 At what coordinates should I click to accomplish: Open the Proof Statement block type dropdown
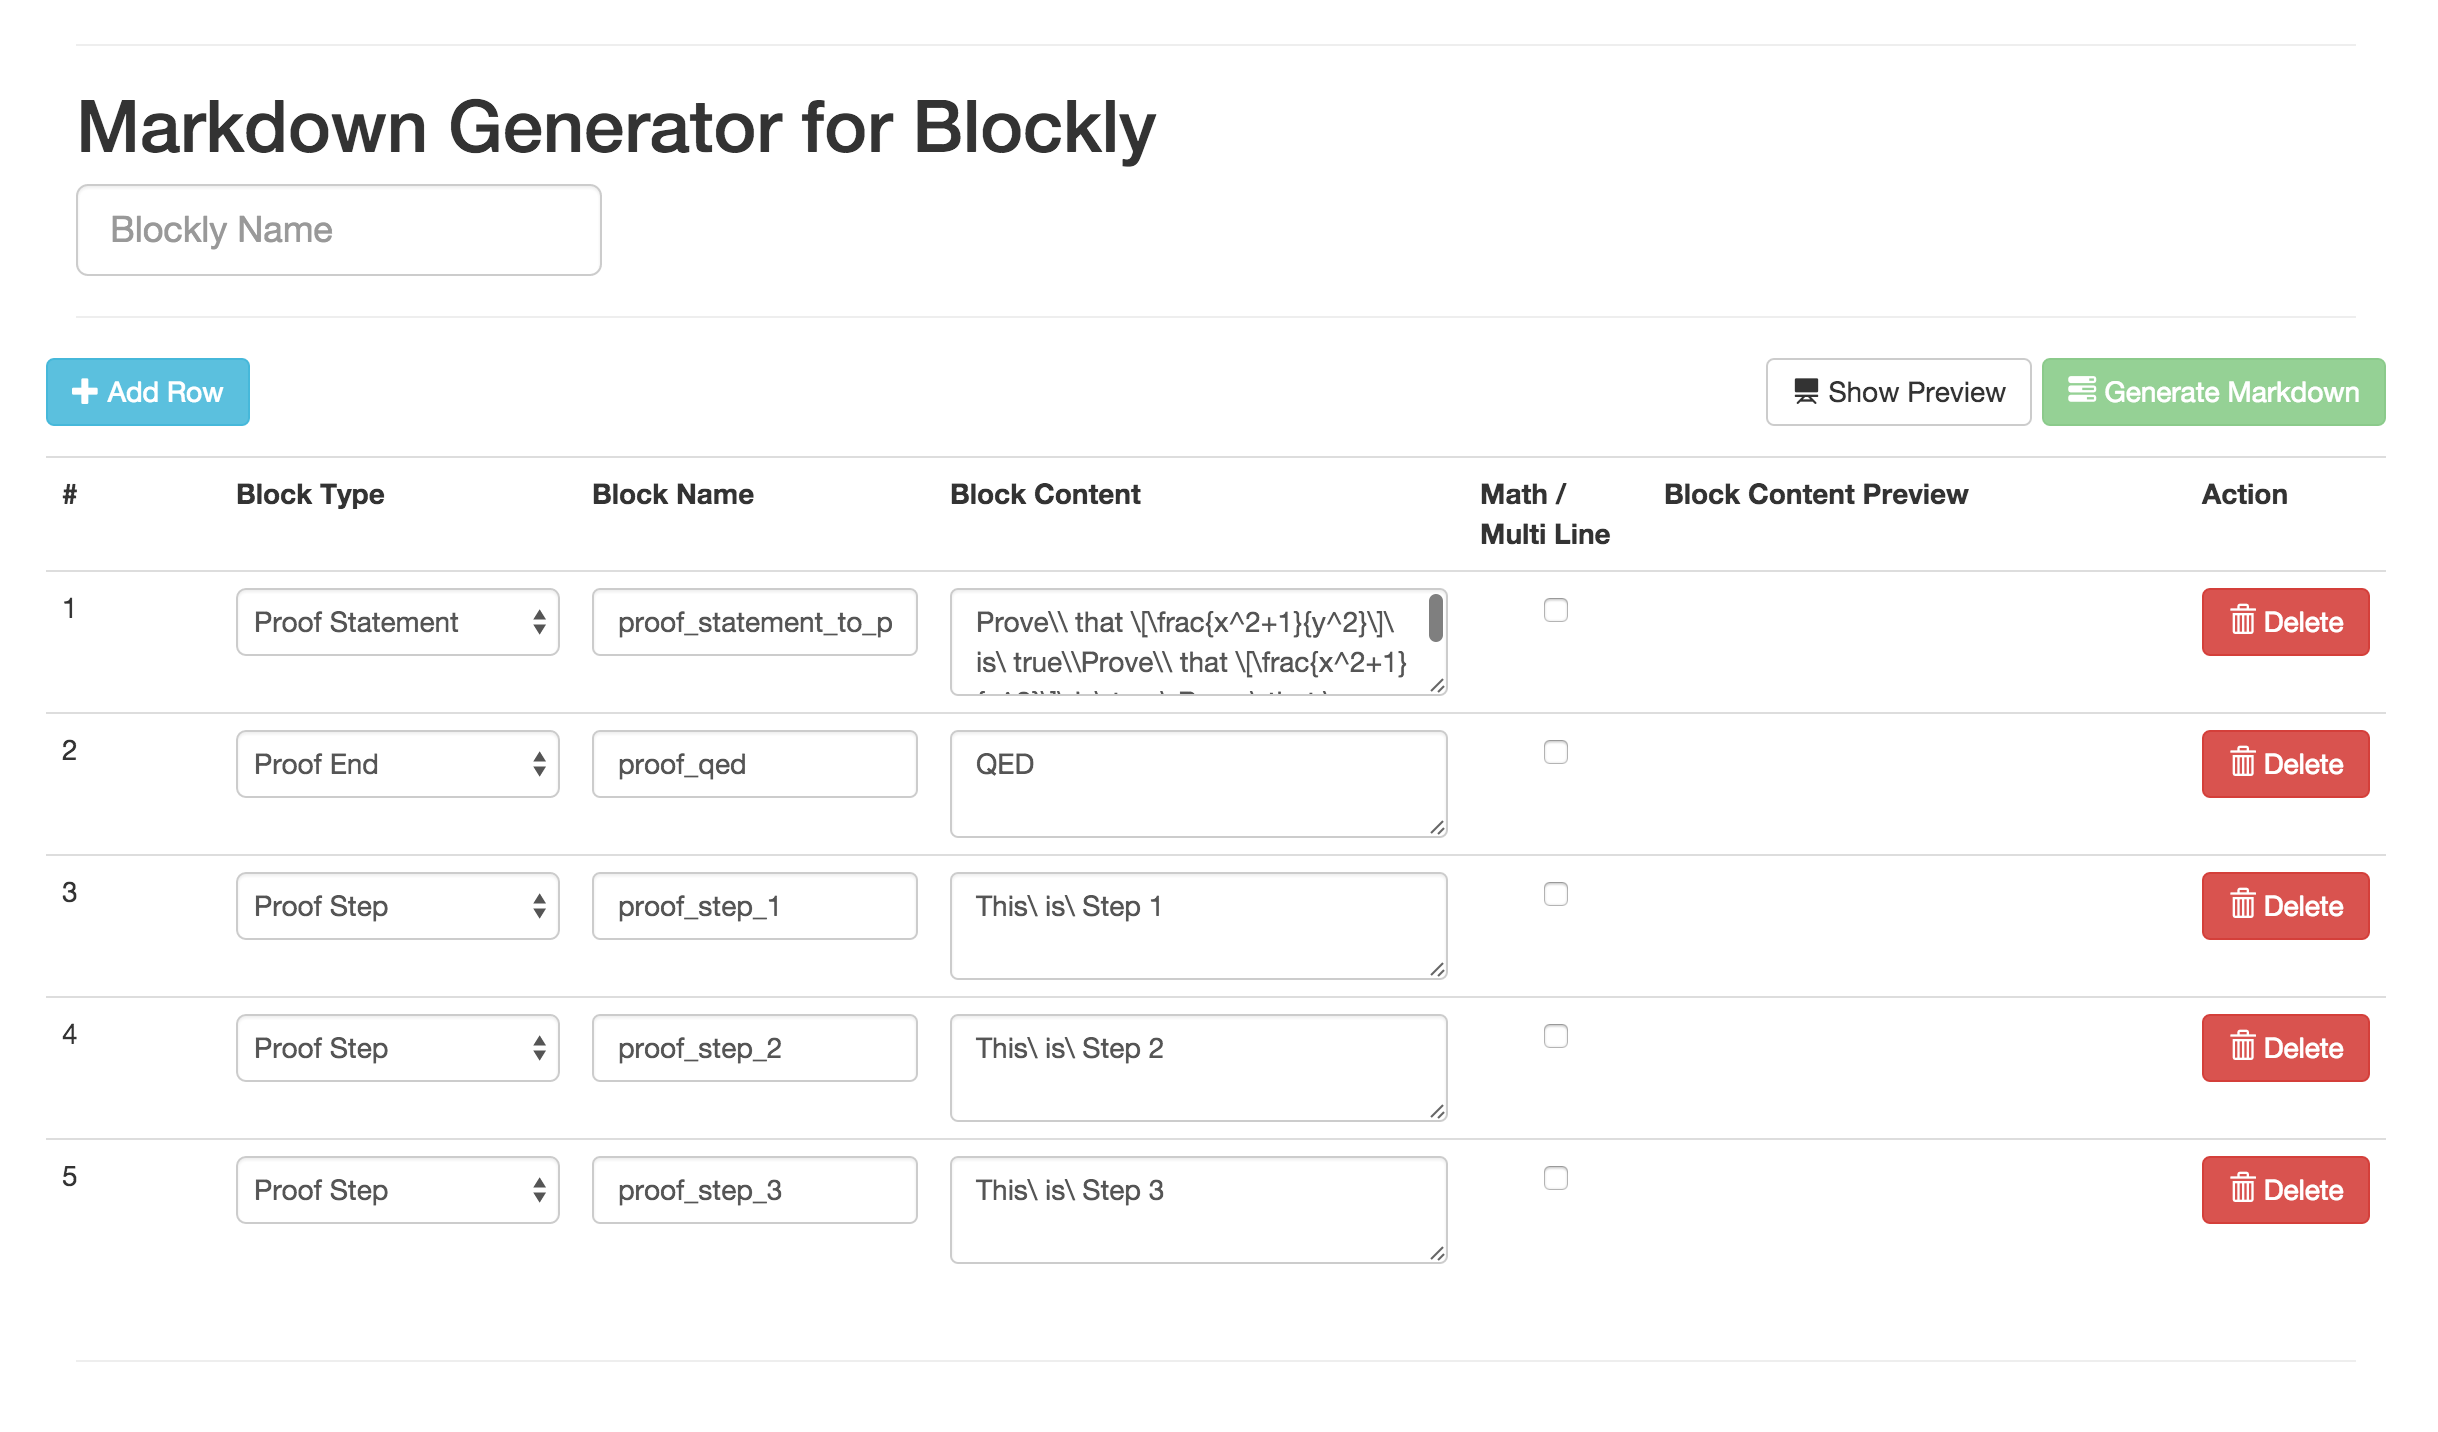[x=397, y=622]
